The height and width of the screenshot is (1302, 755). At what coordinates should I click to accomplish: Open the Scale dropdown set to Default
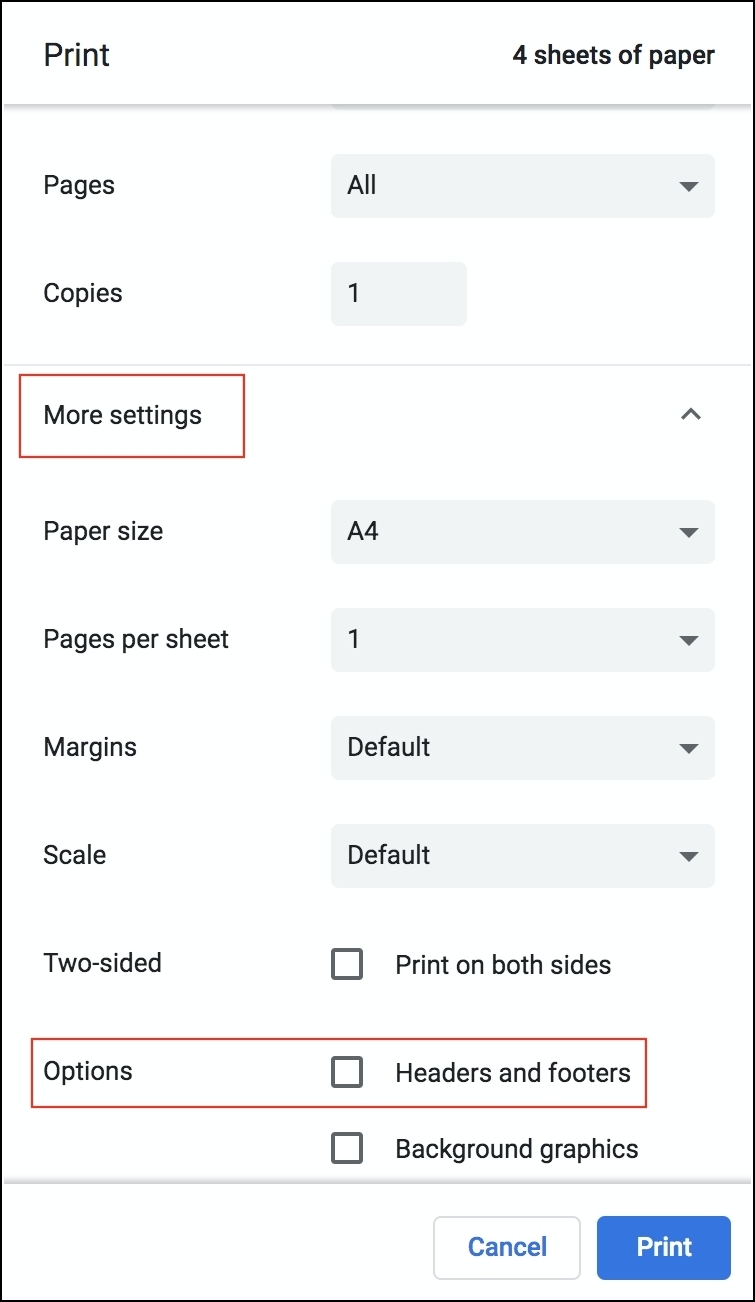(523, 856)
